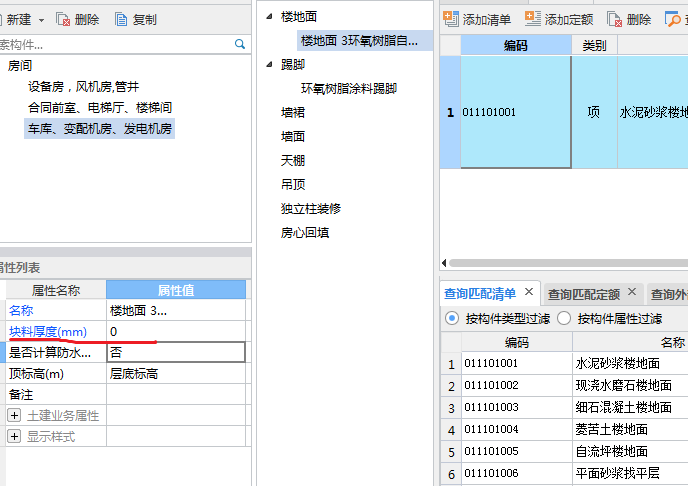
Task: Select 环氧树脂涂料踢脚 item
Action: coord(349,89)
